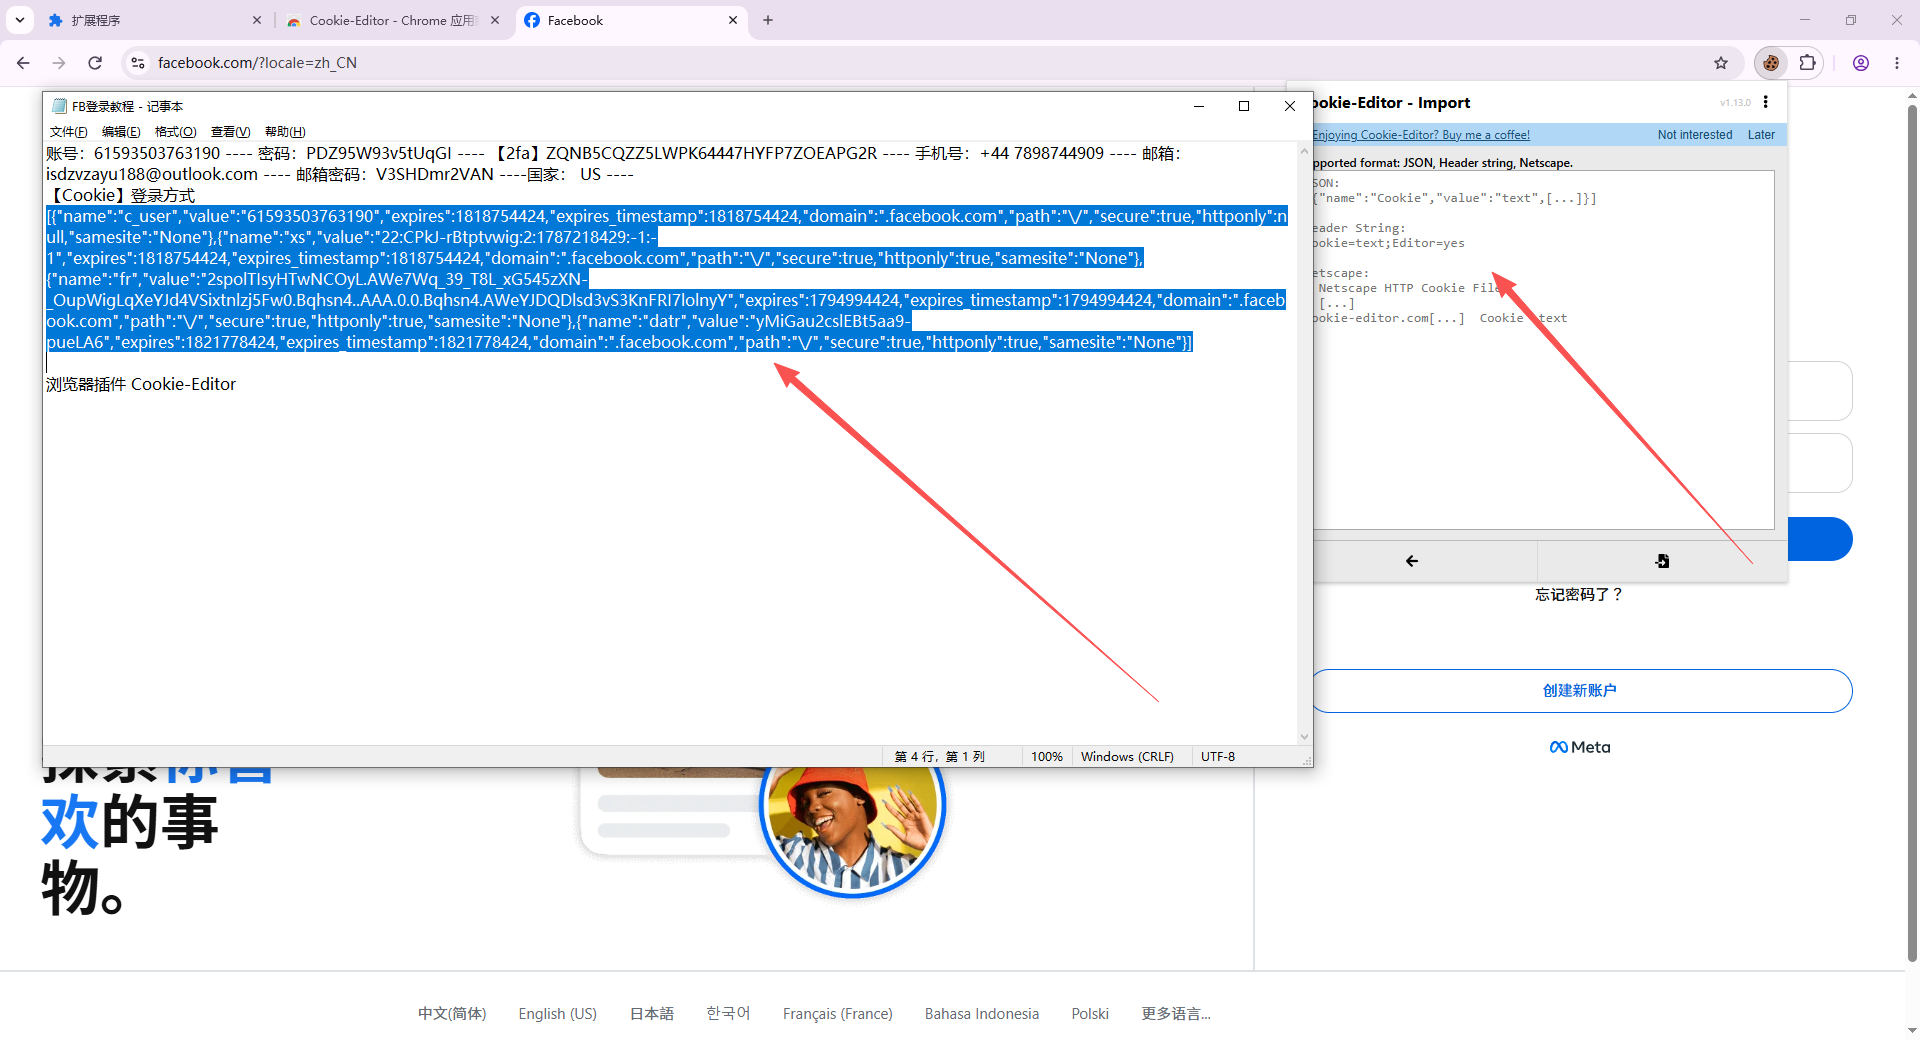Open the 帮助(H) menu in Notepad

pyautogui.click(x=285, y=132)
